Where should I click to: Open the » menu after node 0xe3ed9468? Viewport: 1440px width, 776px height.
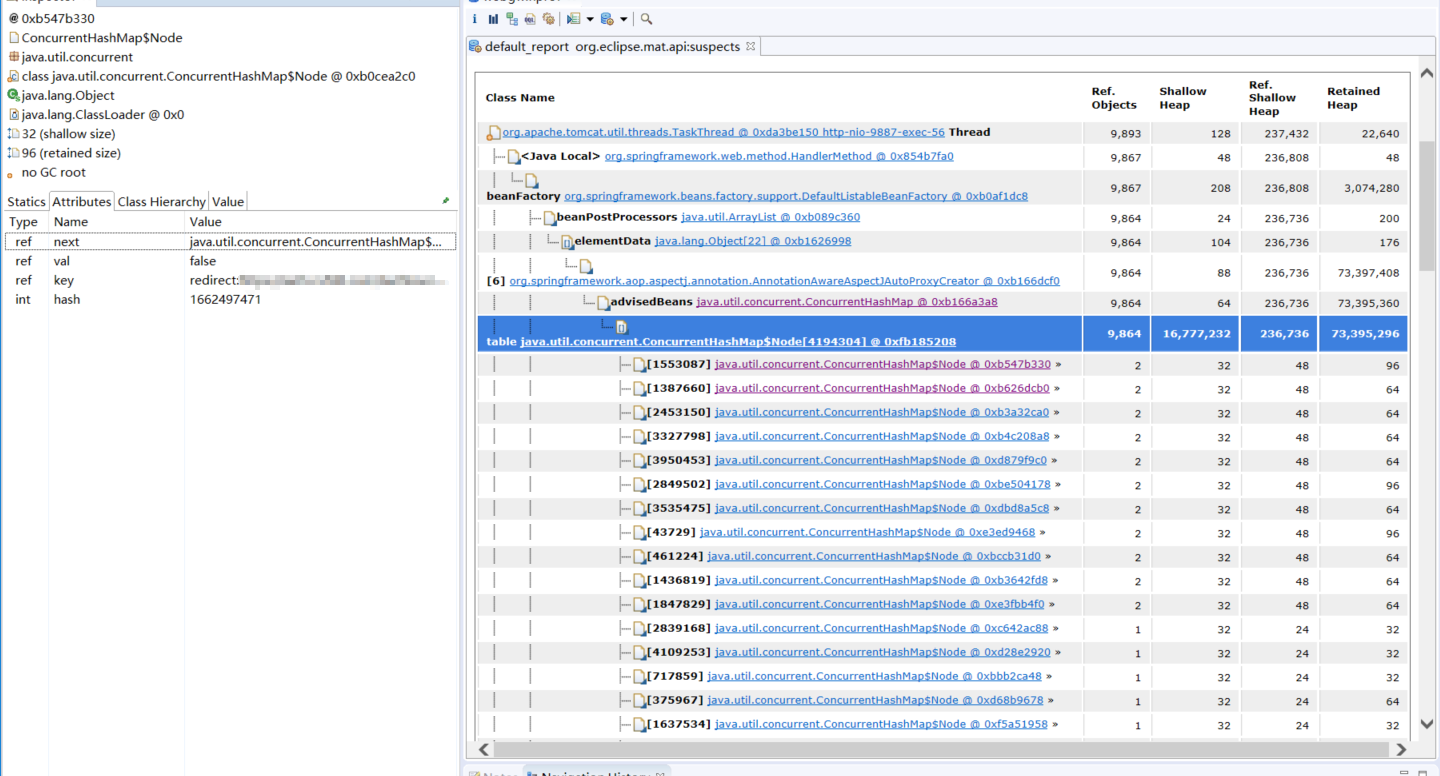pyautogui.click(x=1043, y=533)
